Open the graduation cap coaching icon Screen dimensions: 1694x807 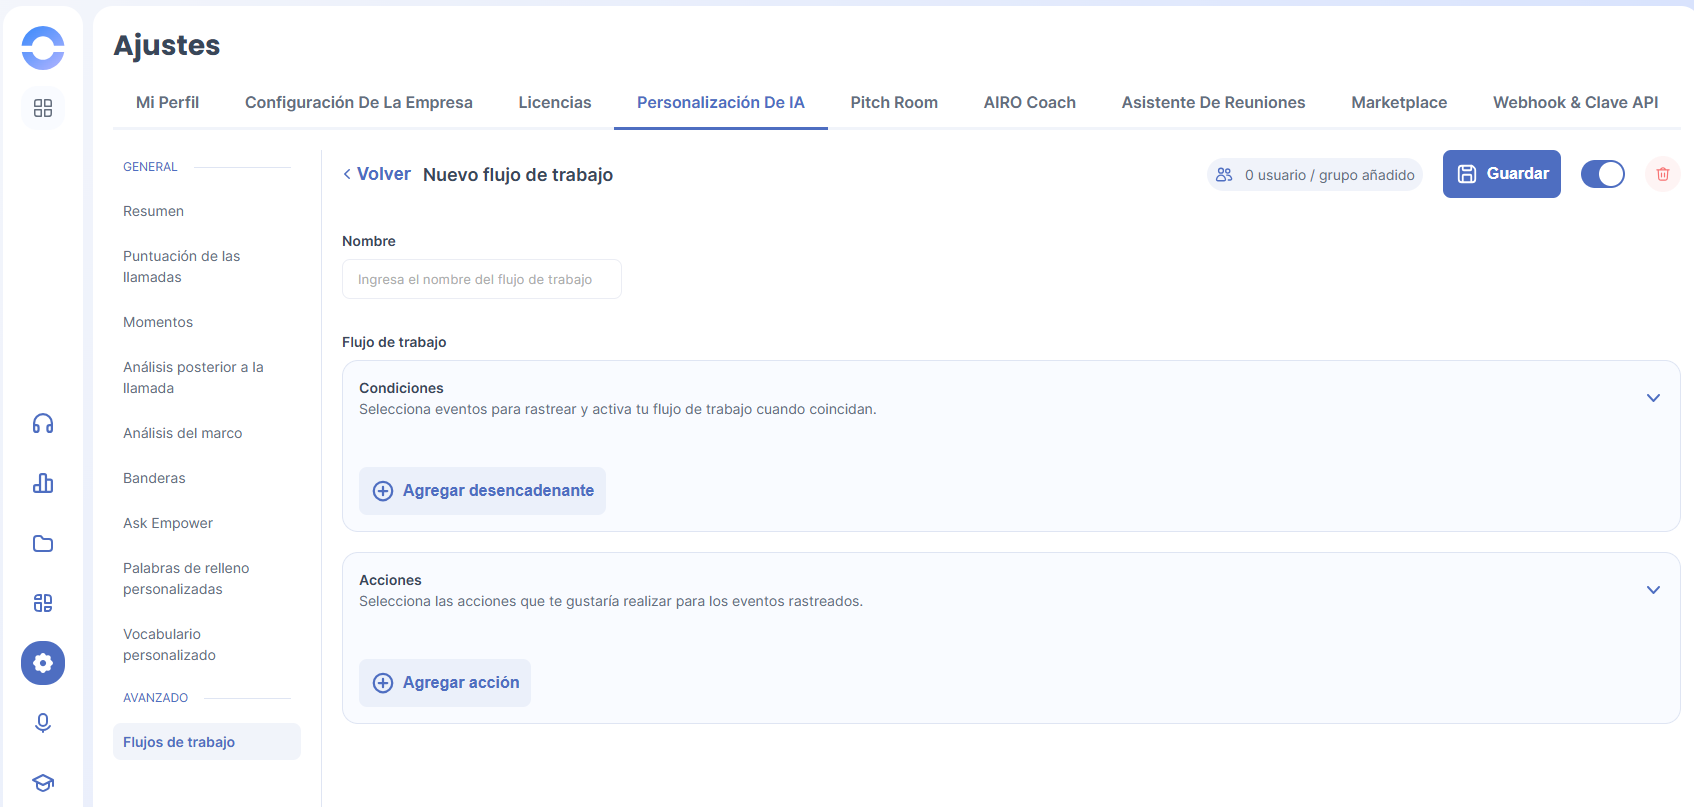click(43, 783)
